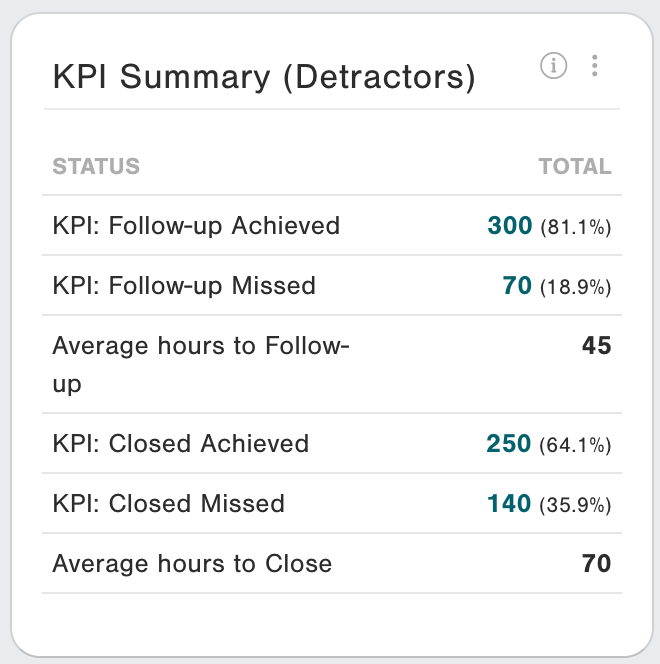Viewport: 660px width, 664px height.
Task: Open the 300 Follow-up Achieved count
Action: pos(510,226)
